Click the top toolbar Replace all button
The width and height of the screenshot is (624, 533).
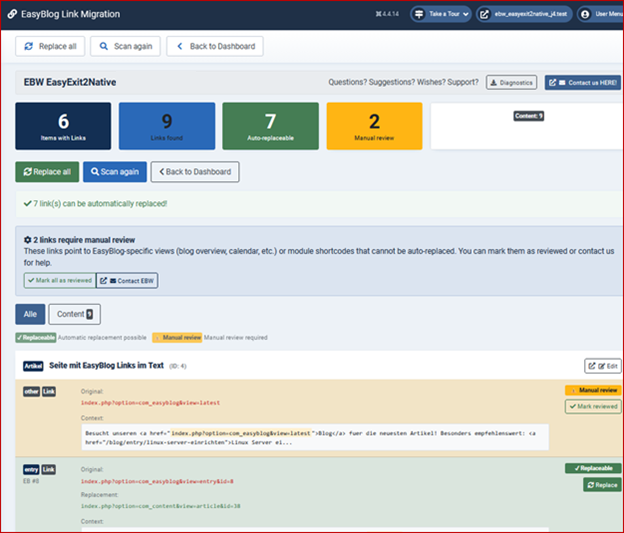pos(50,46)
